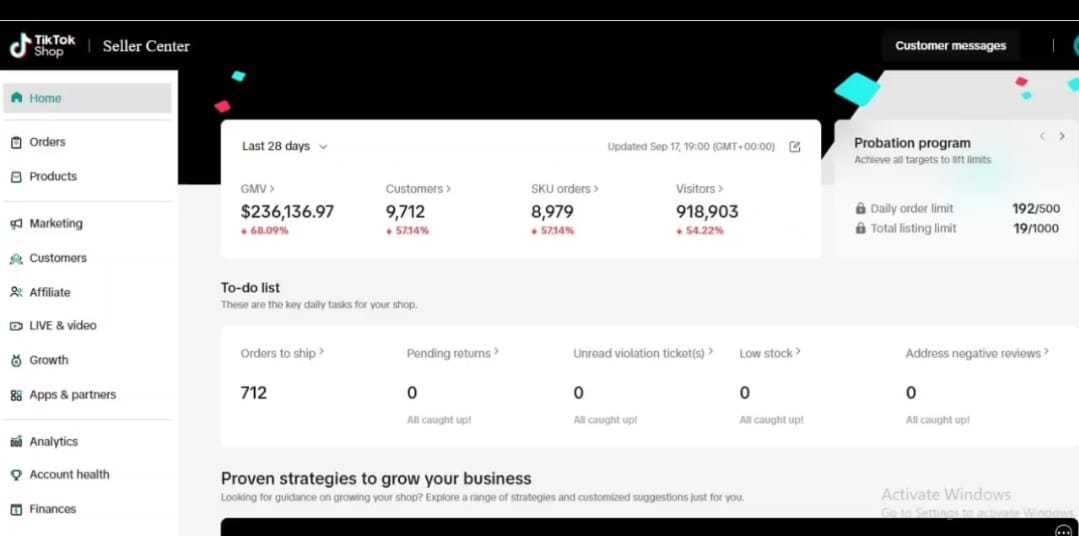Select Finances in the sidebar menu
Image resolution: width=1079 pixels, height=536 pixels.
tap(52, 509)
